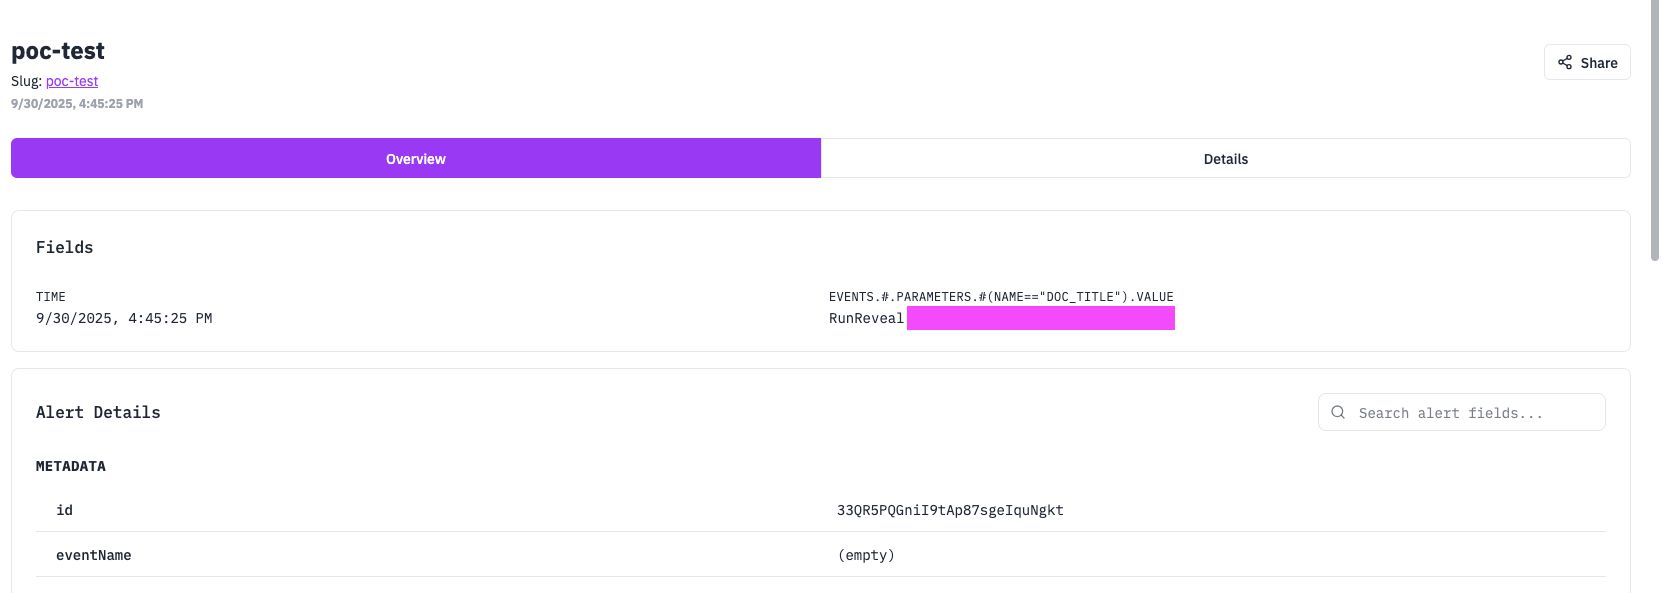The height and width of the screenshot is (593, 1662).
Task: Click the id value 33QR5PQGniI9tAp87sgeIquNgkt
Action: pyautogui.click(x=950, y=510)
